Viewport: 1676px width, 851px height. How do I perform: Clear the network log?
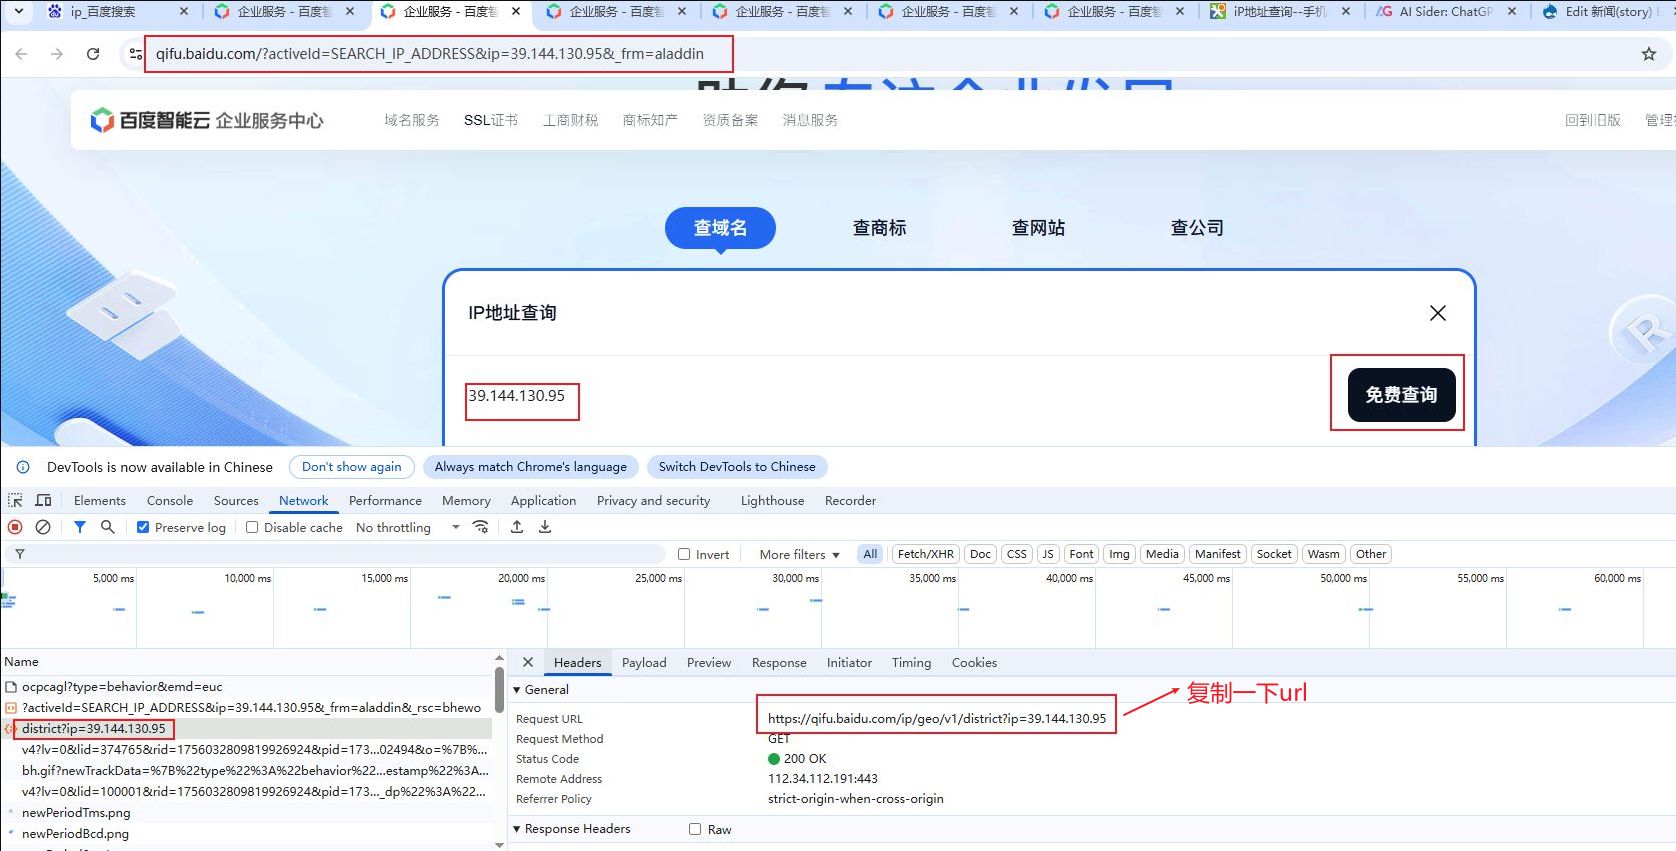point(43,527)
